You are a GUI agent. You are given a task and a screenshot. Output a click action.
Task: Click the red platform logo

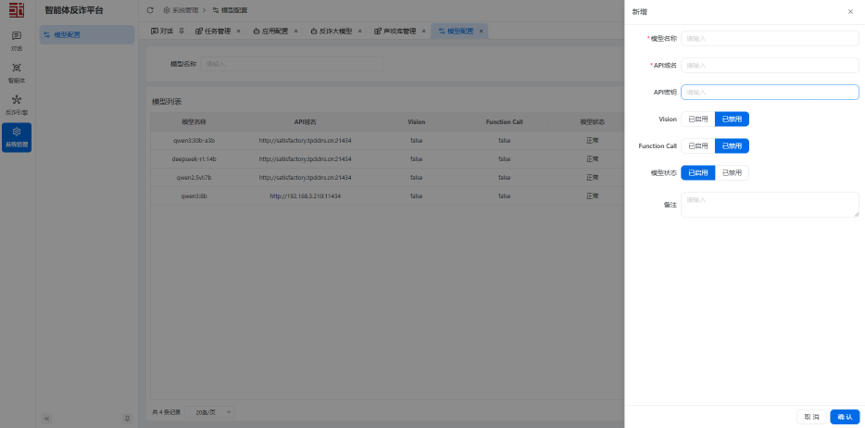pyautogui.click(x=17, y=10)
